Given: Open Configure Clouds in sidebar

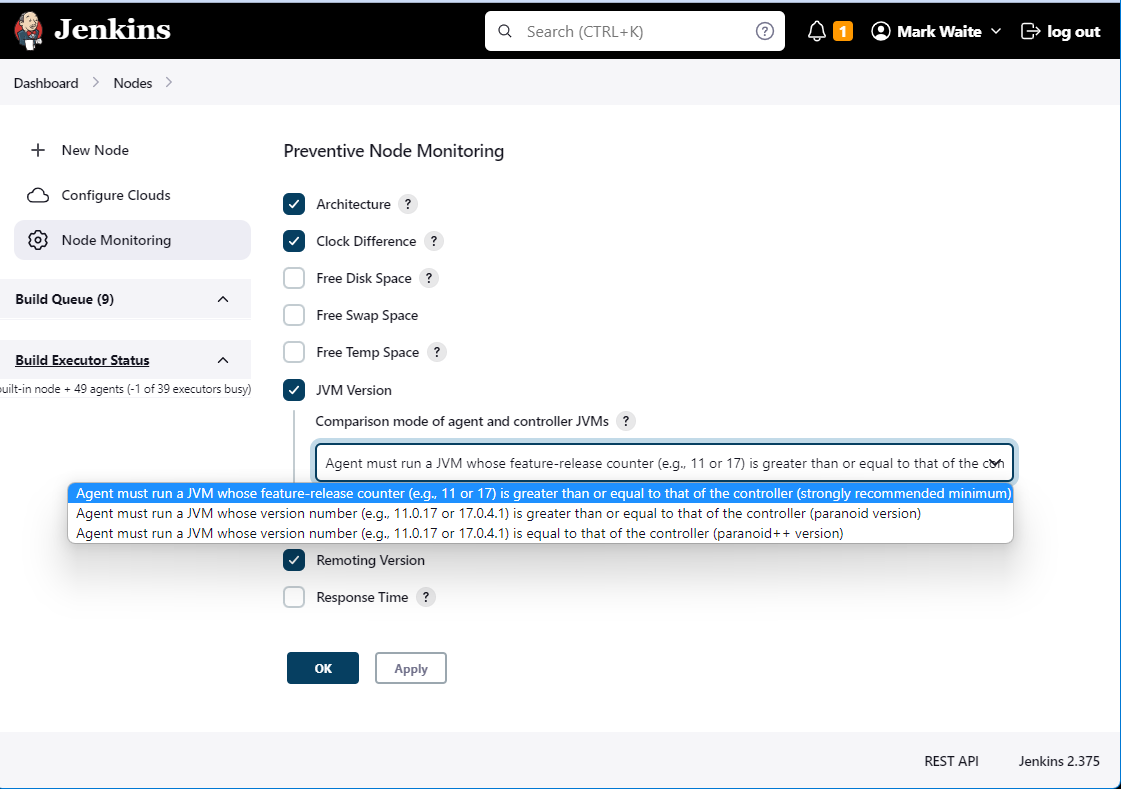Looking at the screenshot, I should (132, 195).
